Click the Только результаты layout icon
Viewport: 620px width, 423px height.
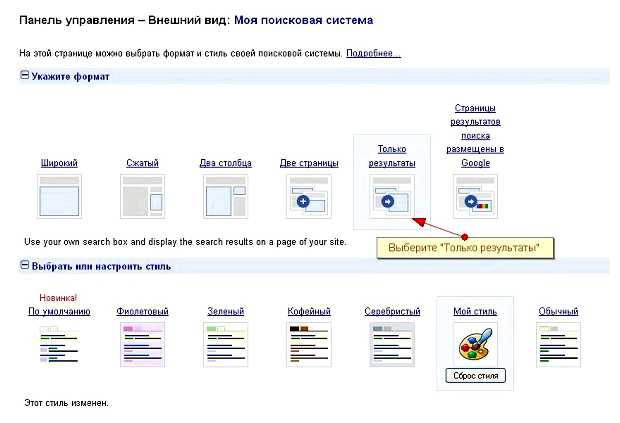coord(391,194)
